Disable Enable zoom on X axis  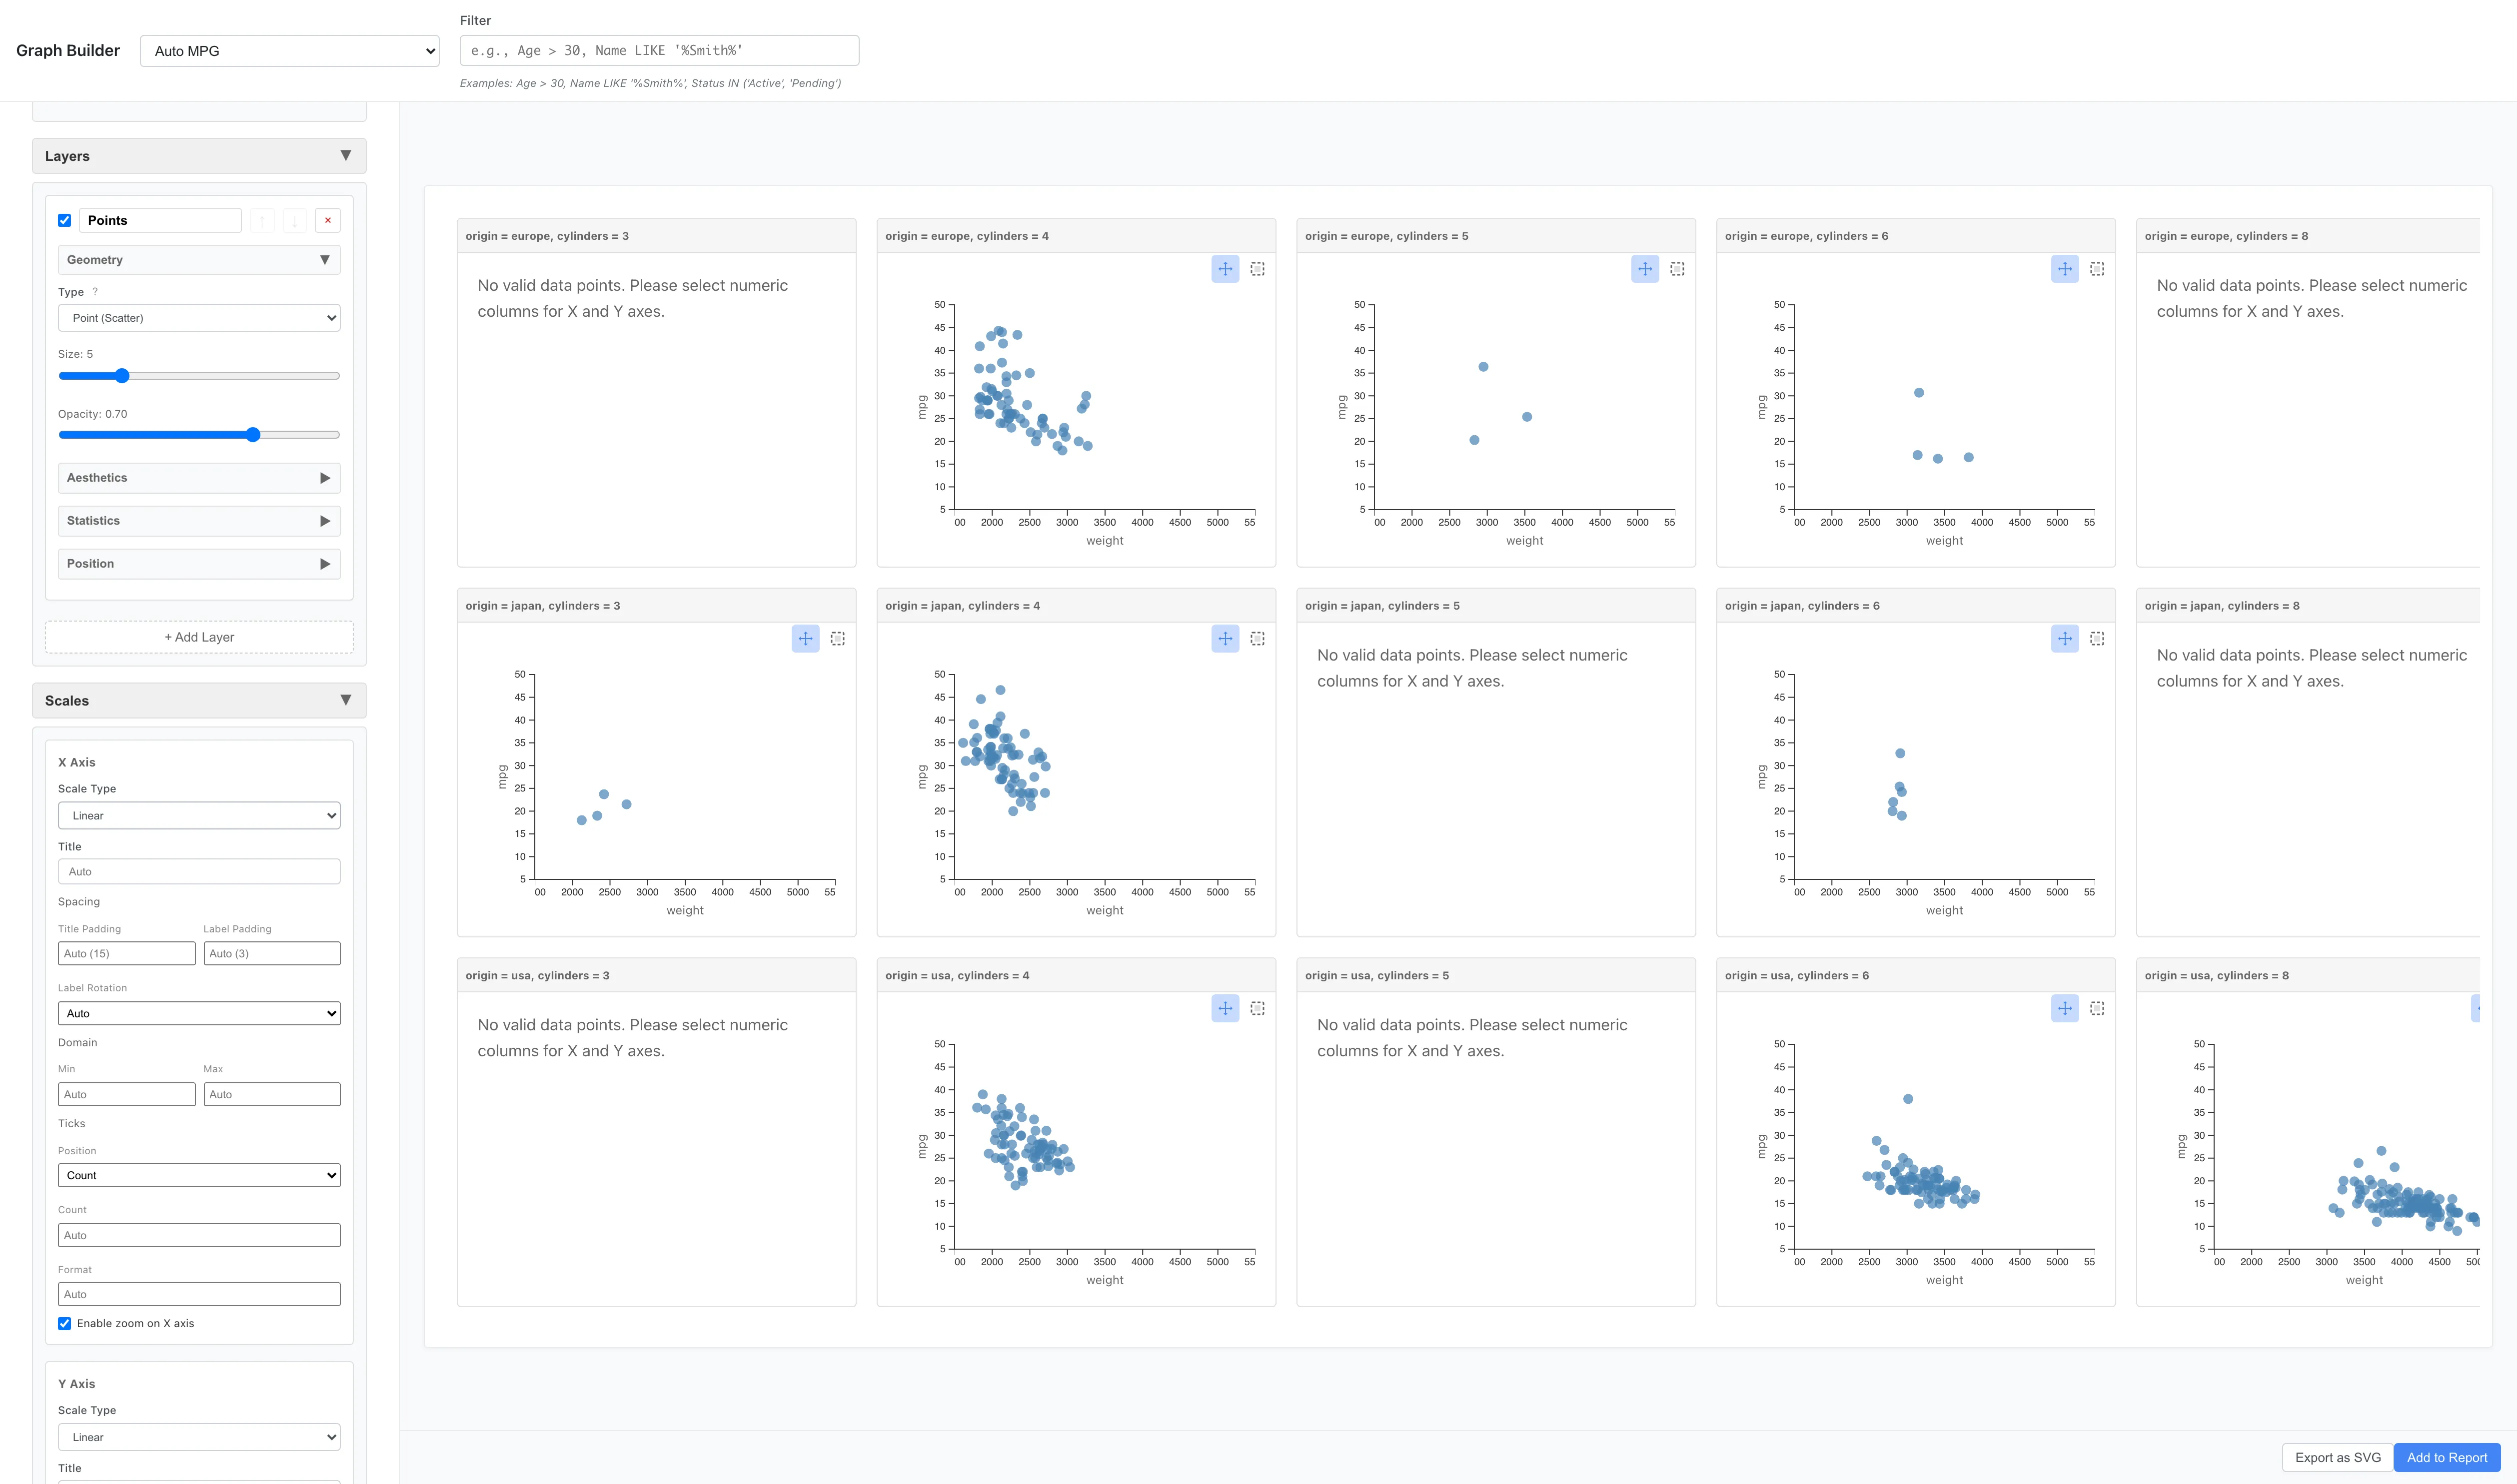(x=64, y=1323)
